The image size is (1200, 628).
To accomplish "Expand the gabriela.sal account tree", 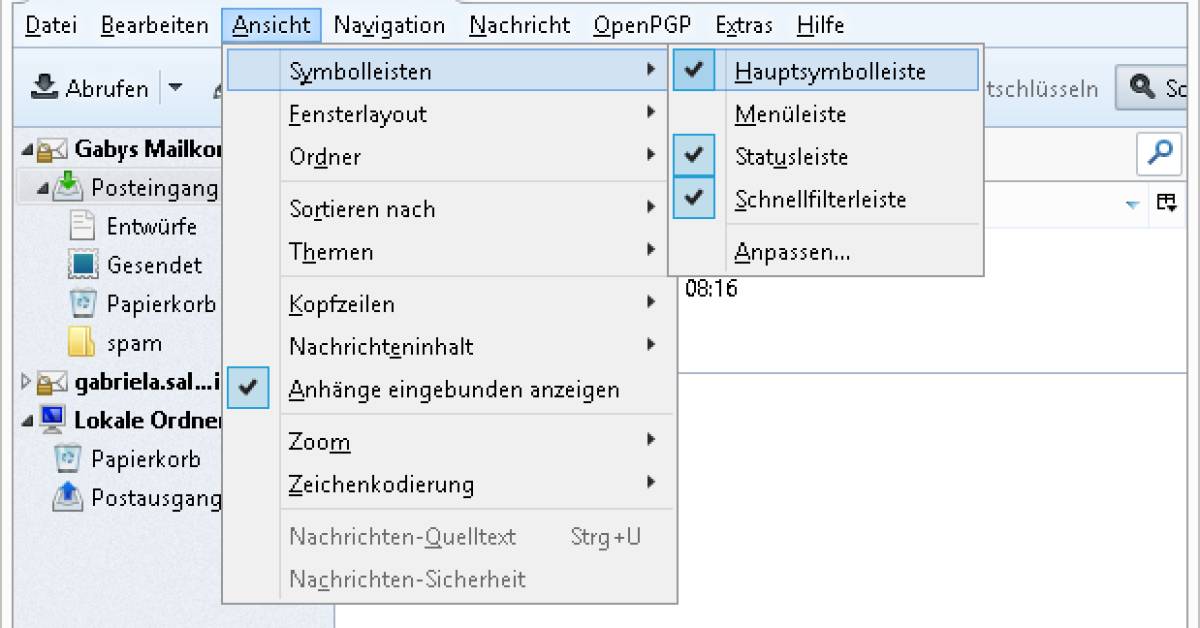I will tap(27, 382).
